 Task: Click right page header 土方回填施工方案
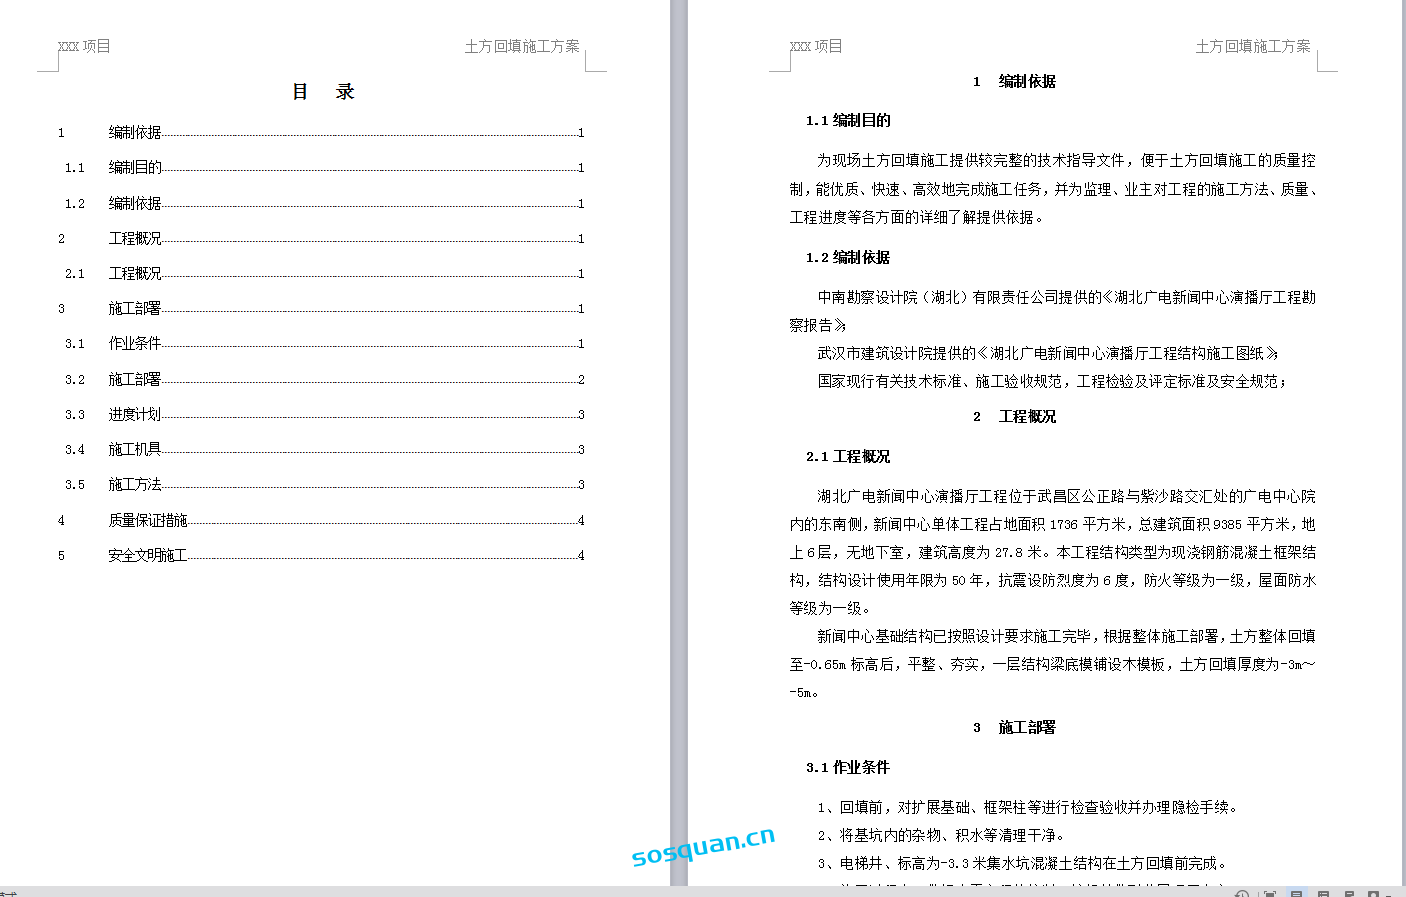(1252, 46)
